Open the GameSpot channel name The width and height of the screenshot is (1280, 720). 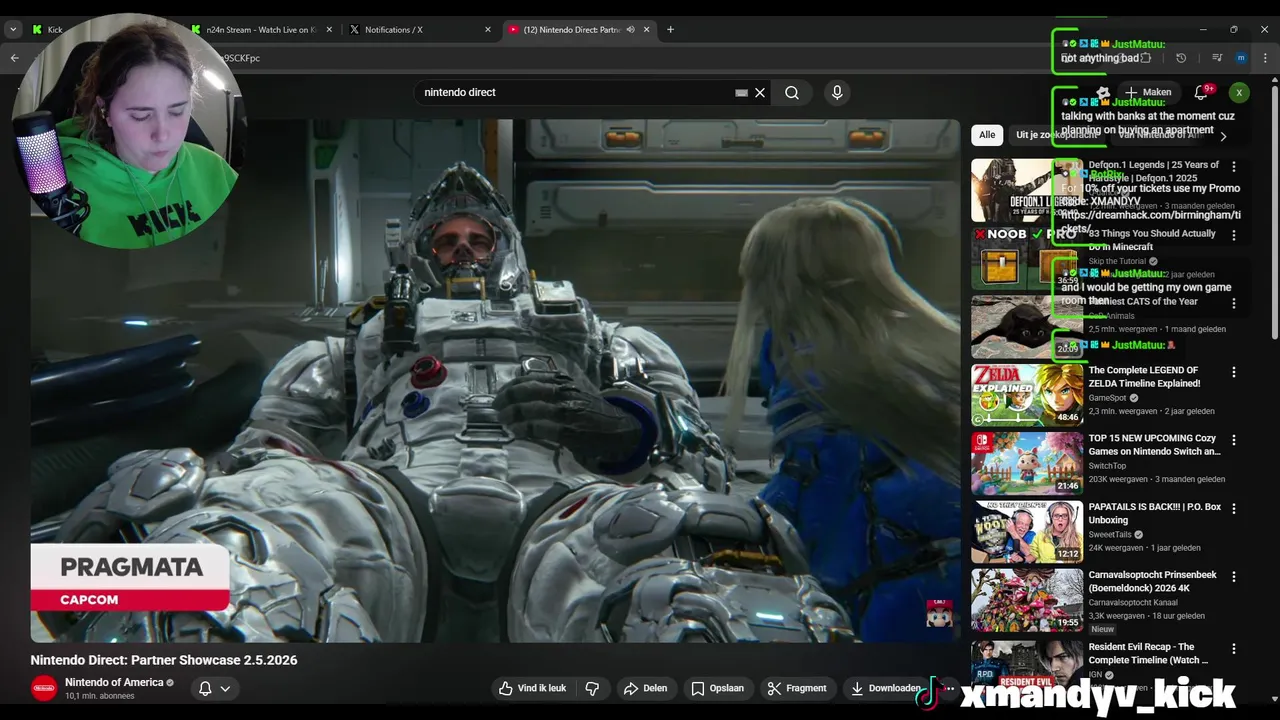tap(1107, 398)
